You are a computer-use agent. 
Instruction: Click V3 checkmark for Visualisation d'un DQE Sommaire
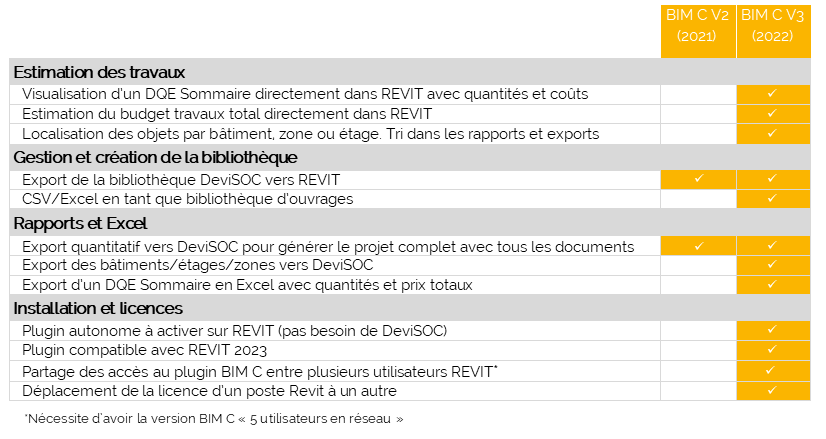pyautogui.click(x=774, y=93)
